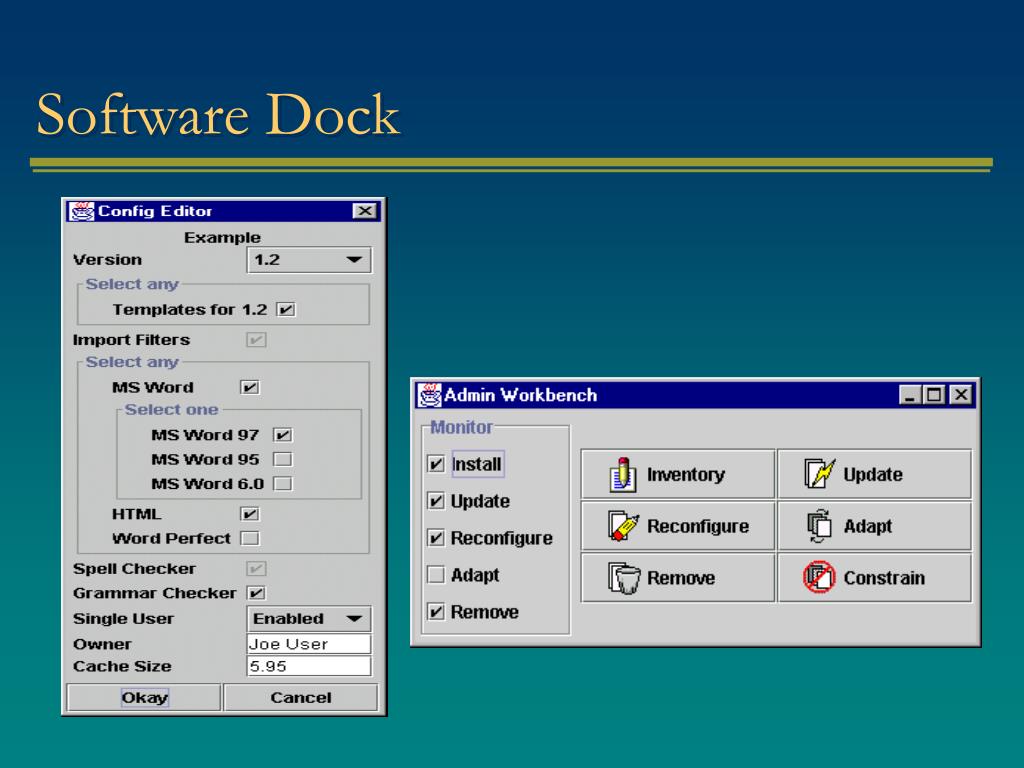Close the Admin Workbench window
Screen dimensions: 1024x768
(x=961, y=395)
